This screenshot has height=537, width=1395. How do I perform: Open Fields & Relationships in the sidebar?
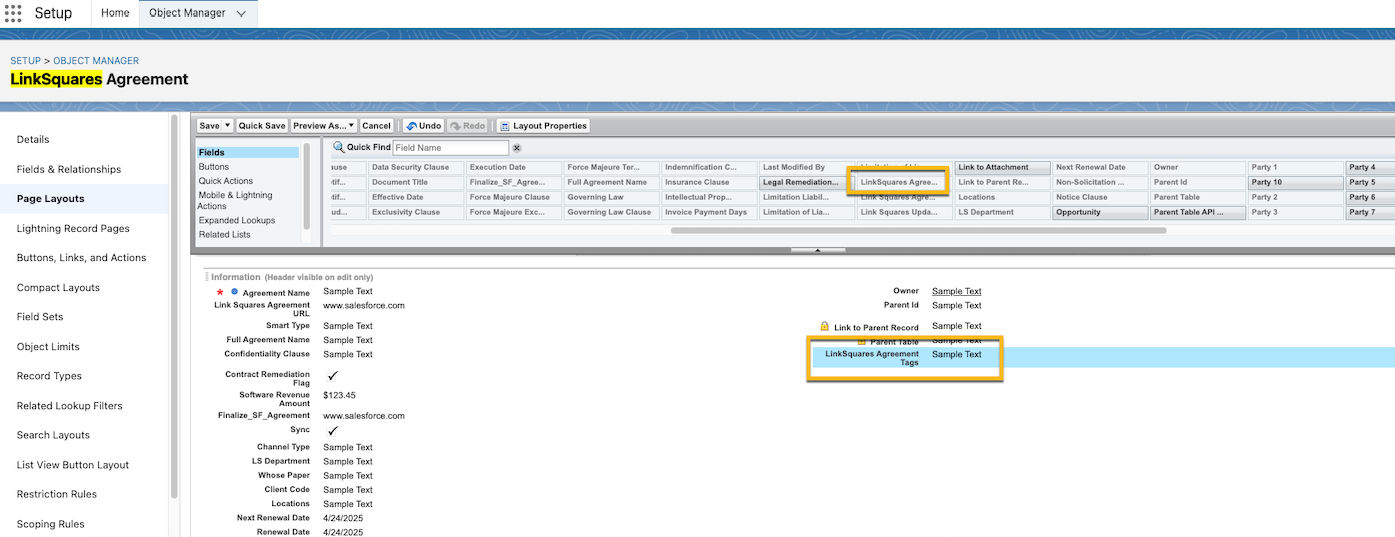coord(69,169)
